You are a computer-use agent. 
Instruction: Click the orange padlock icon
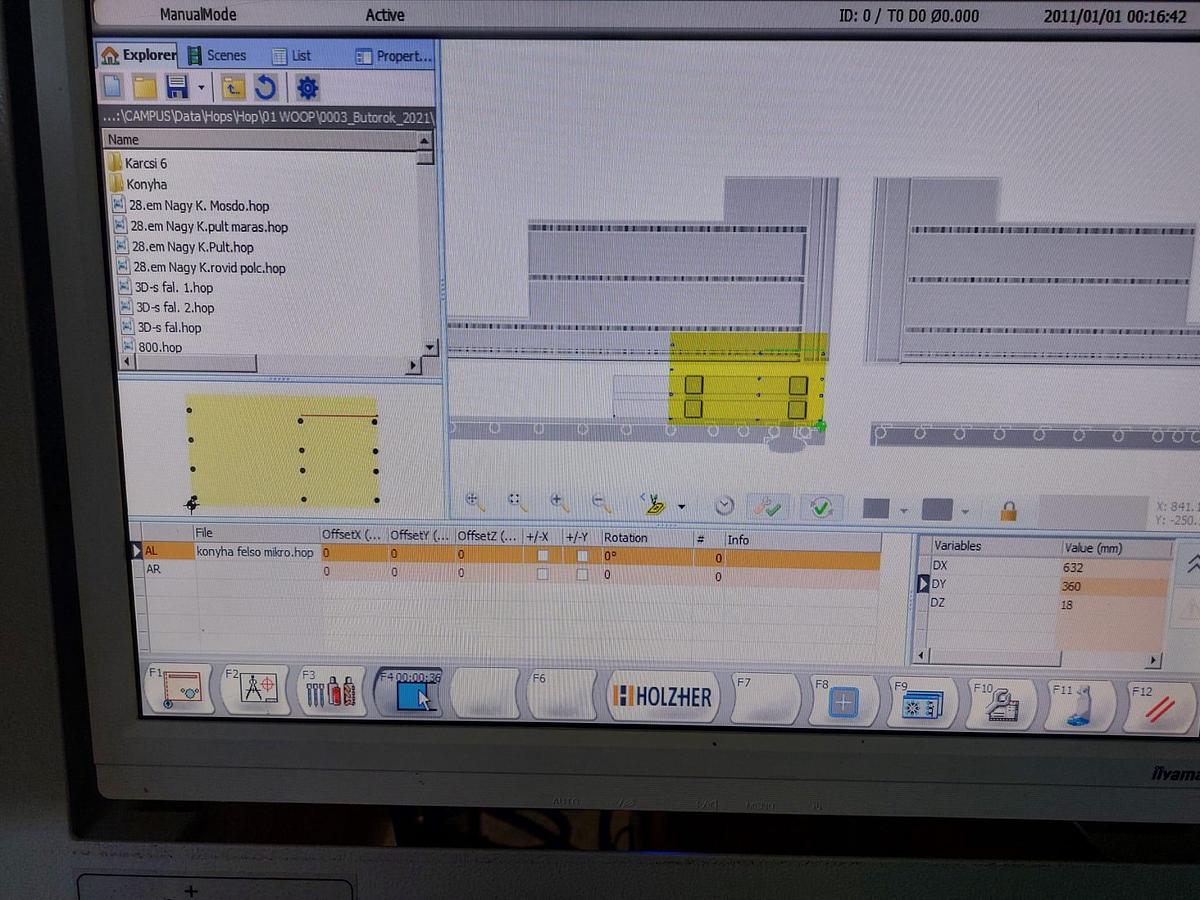[x=1008, y=510]
